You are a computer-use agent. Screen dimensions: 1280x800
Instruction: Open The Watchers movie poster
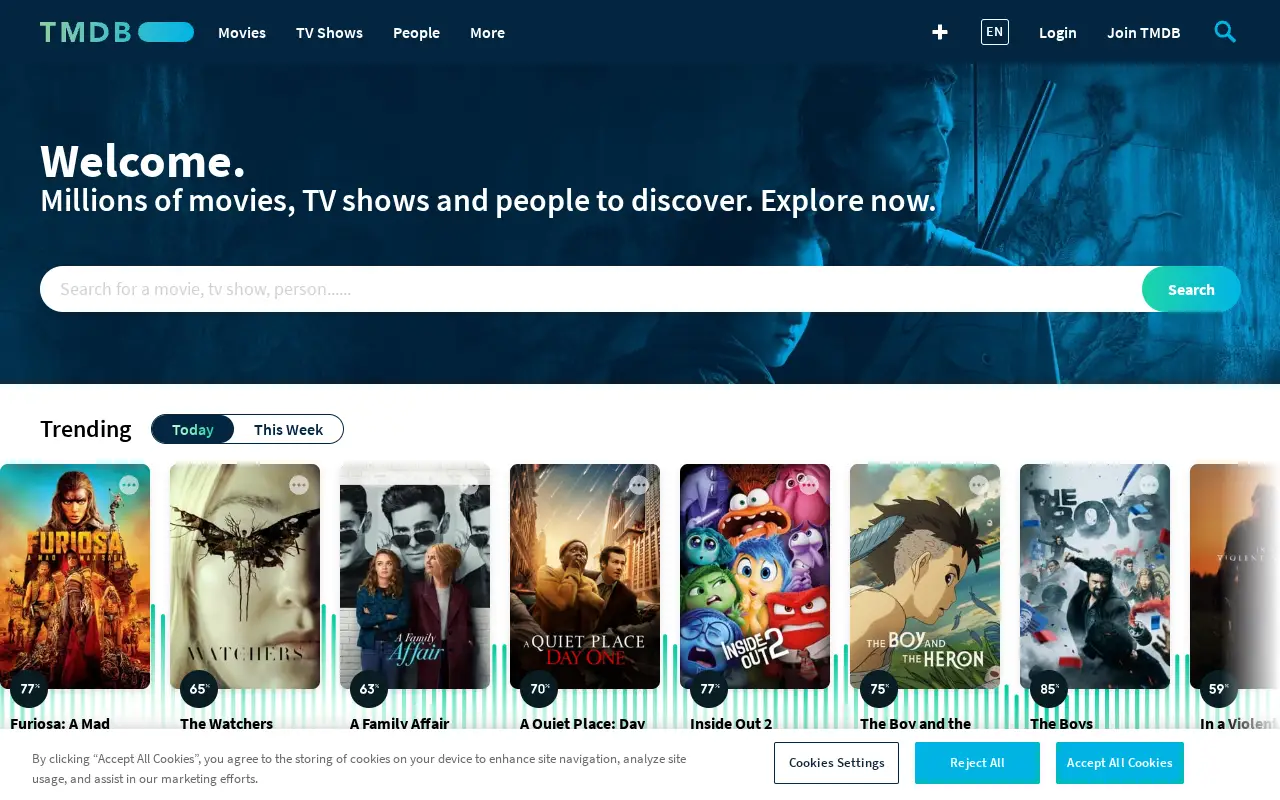(x=245, y=576)
